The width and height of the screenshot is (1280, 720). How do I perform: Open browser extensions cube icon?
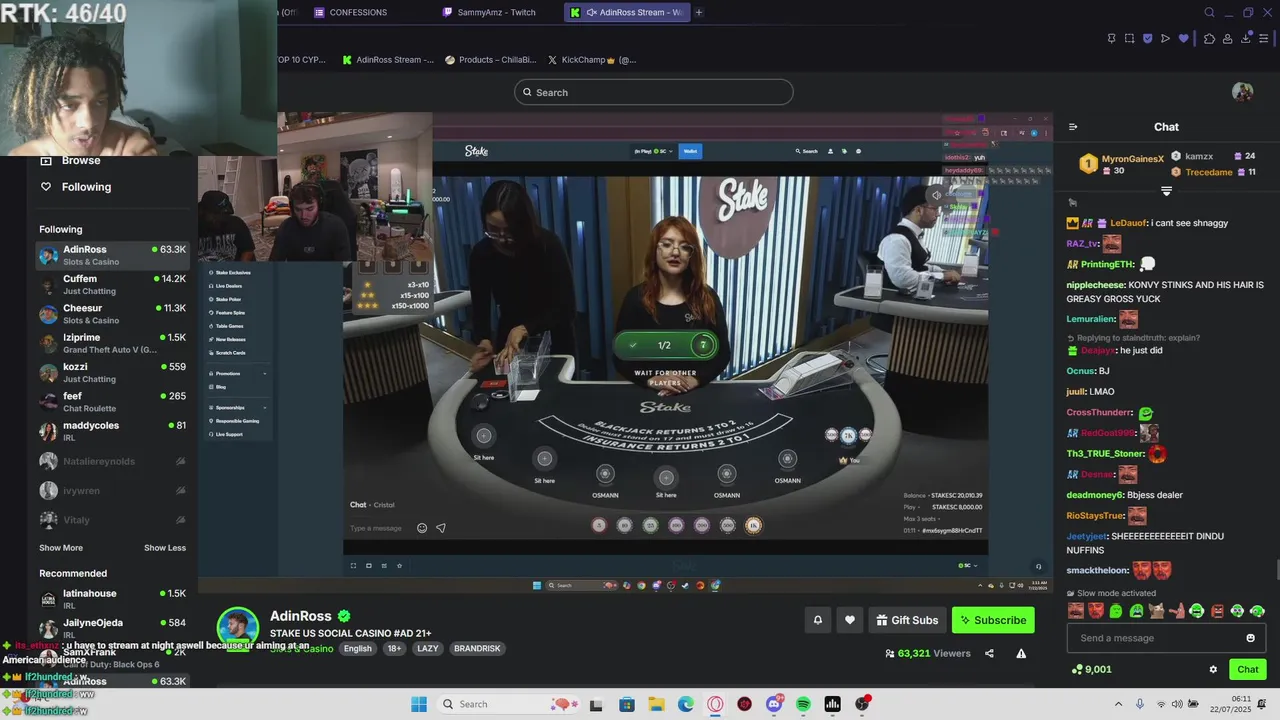[1209, 38]
